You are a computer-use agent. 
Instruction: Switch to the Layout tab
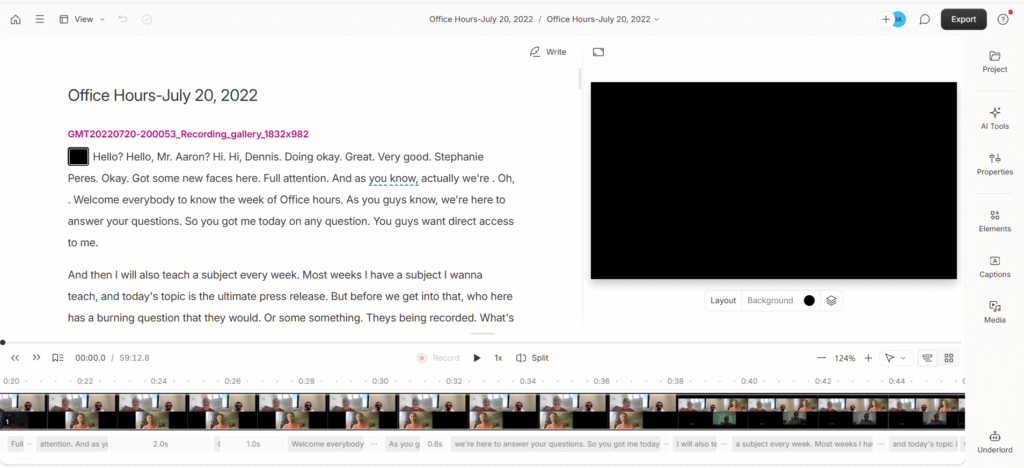pyautogui.click(x=723, y=300)
